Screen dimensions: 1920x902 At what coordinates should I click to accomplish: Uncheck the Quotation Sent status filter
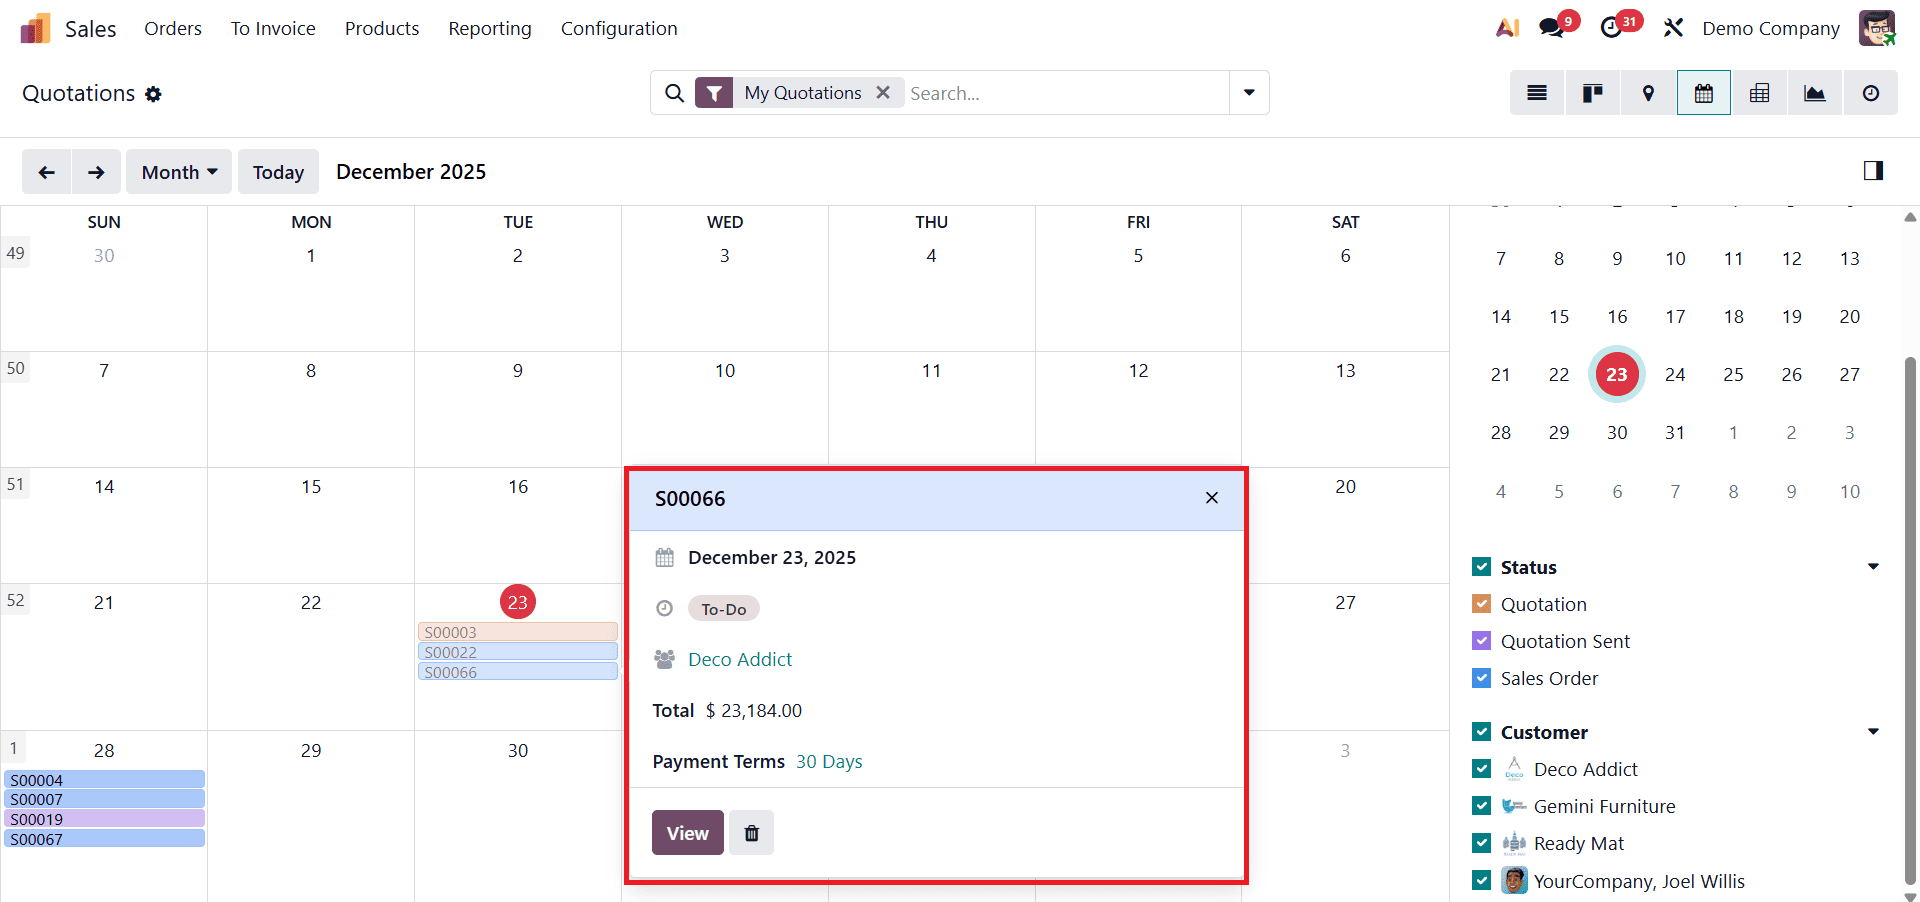[1481, 640]
